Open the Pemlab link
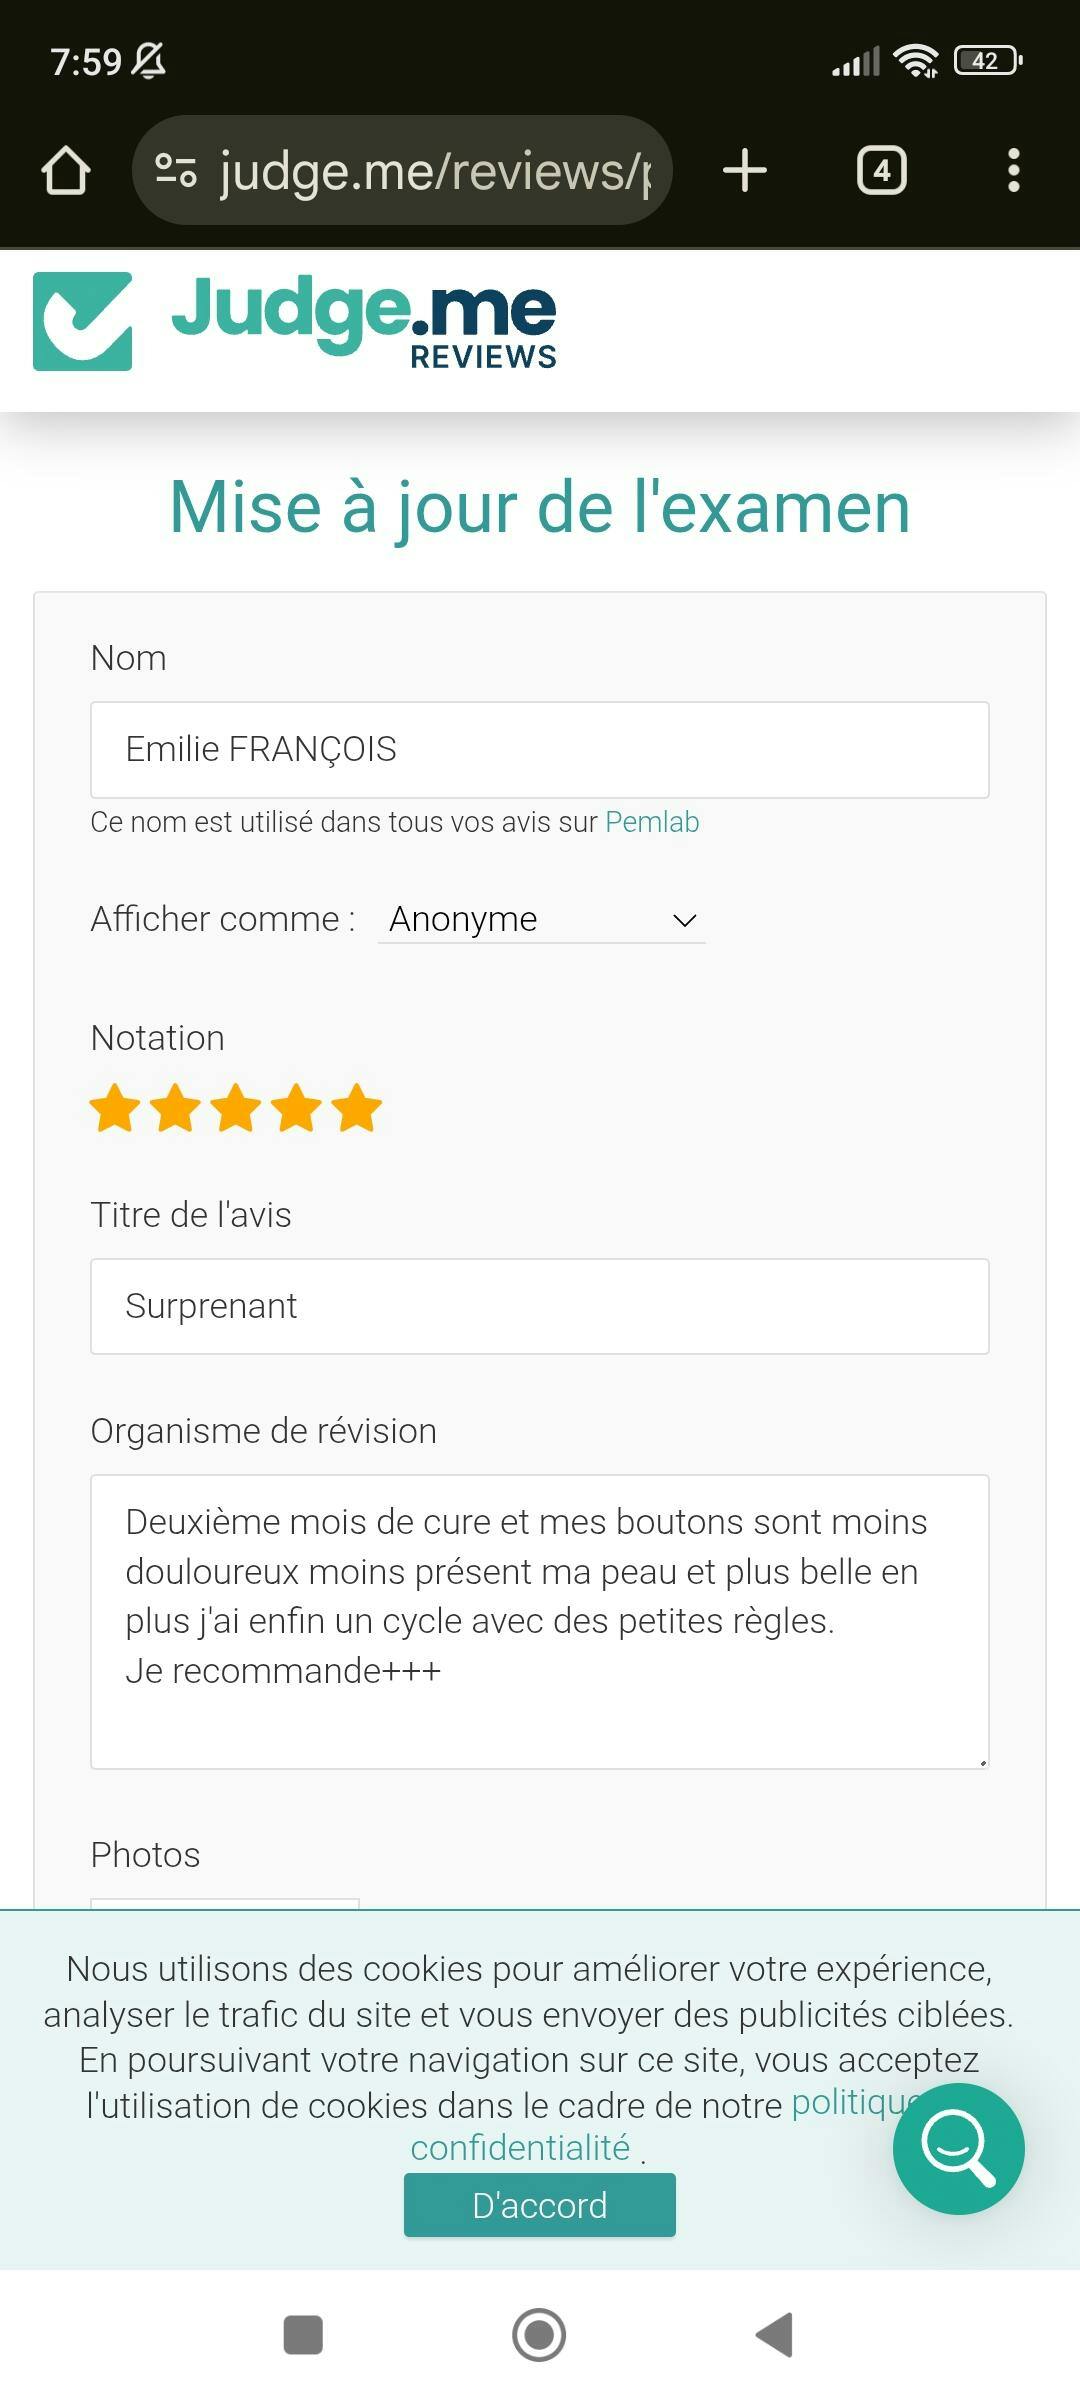Viewport: 1080px width, 2400px height. click(x=652, y=822)
